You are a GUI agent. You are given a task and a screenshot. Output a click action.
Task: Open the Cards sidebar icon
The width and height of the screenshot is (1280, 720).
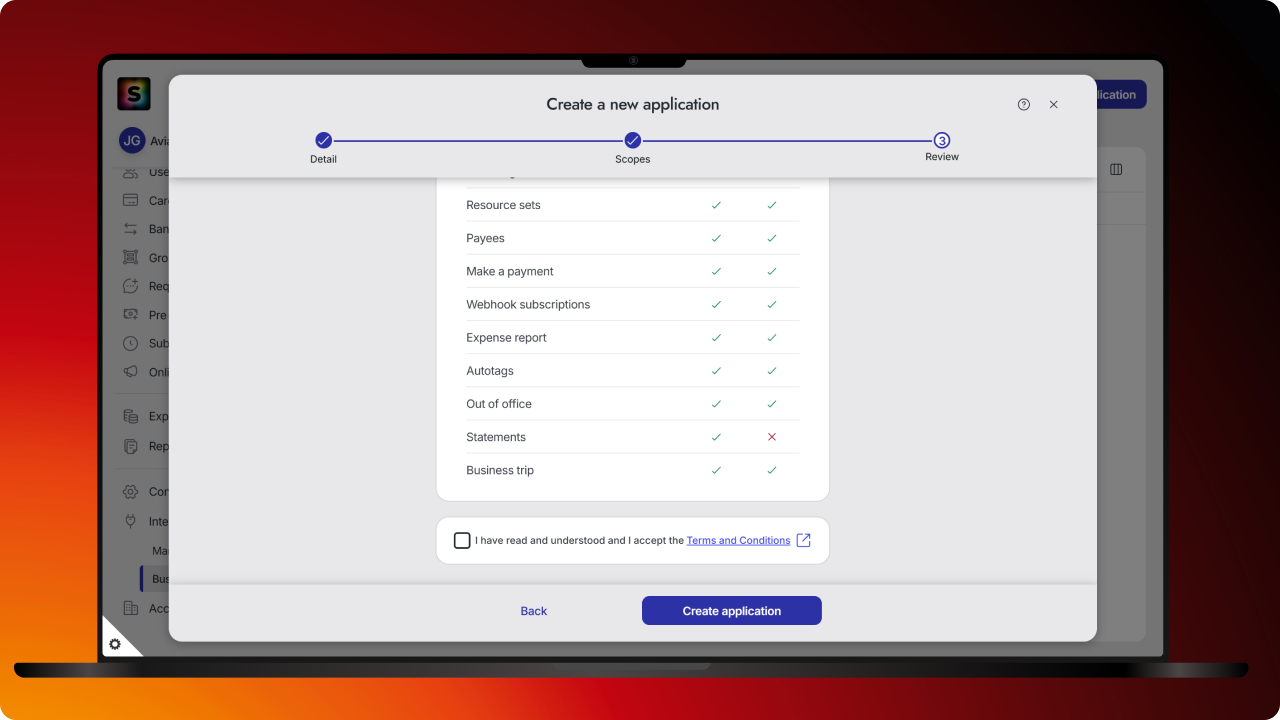pos(130,200)
